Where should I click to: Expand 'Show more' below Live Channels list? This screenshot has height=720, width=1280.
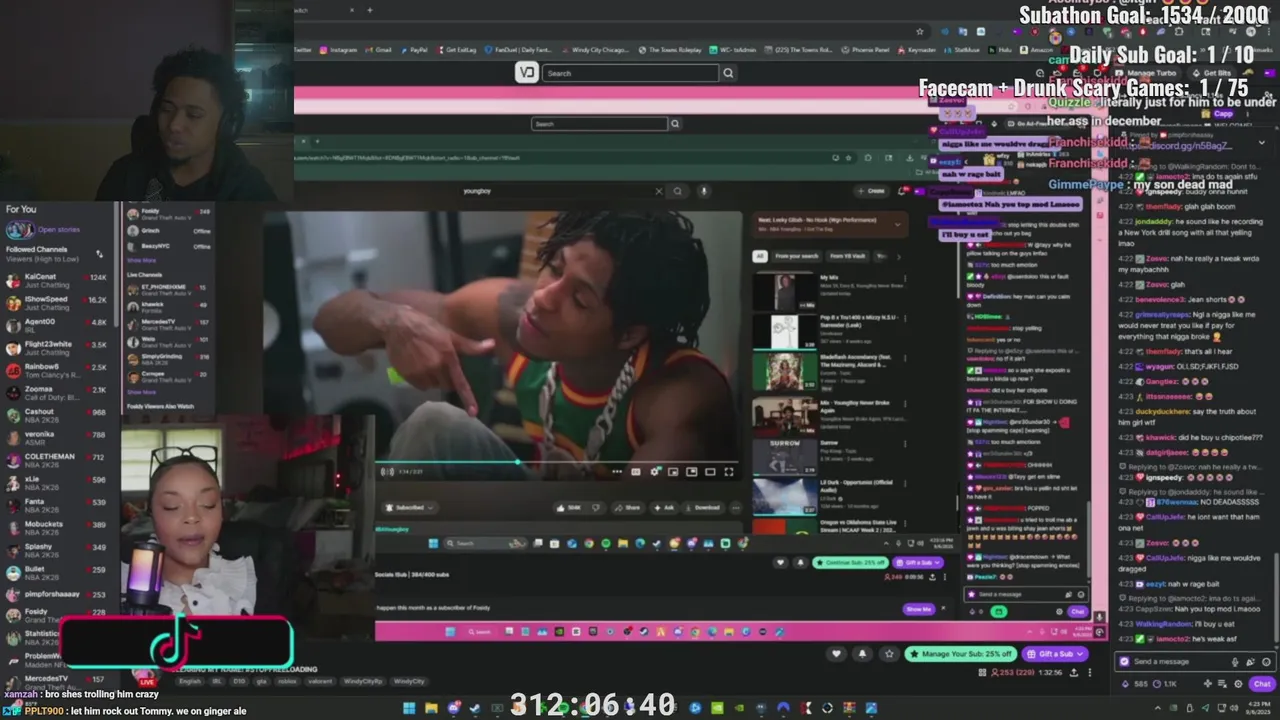tap(141, 392)
